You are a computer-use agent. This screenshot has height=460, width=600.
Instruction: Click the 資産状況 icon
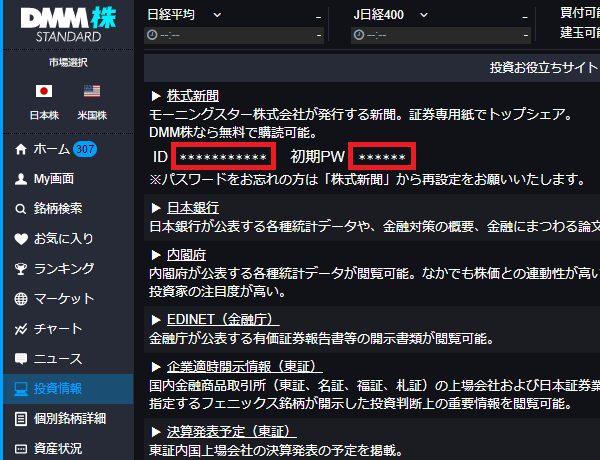(x=21, y=449)
